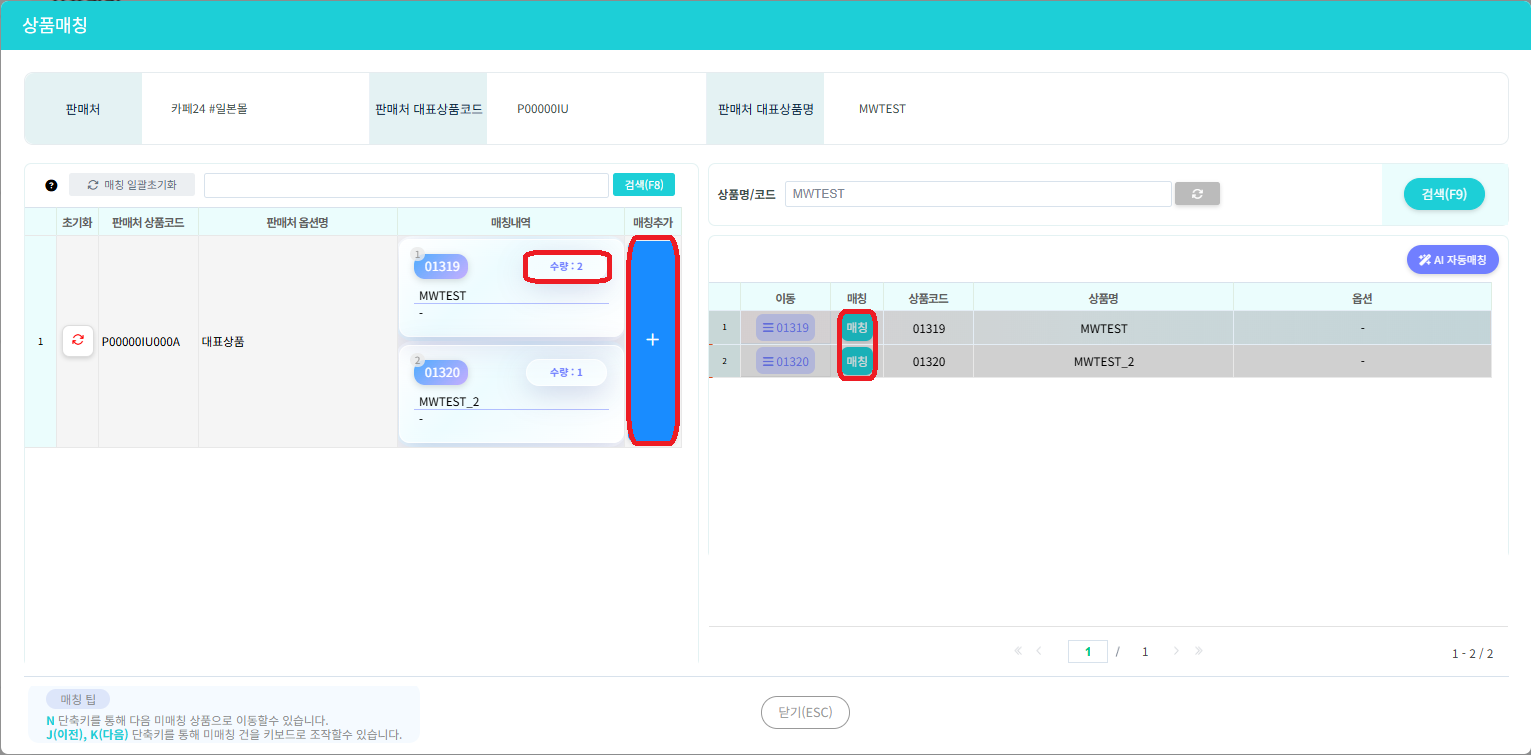Click the 상품명 column header
Viewport: 1531px width, 755px height.
(x=1103, y=298)
